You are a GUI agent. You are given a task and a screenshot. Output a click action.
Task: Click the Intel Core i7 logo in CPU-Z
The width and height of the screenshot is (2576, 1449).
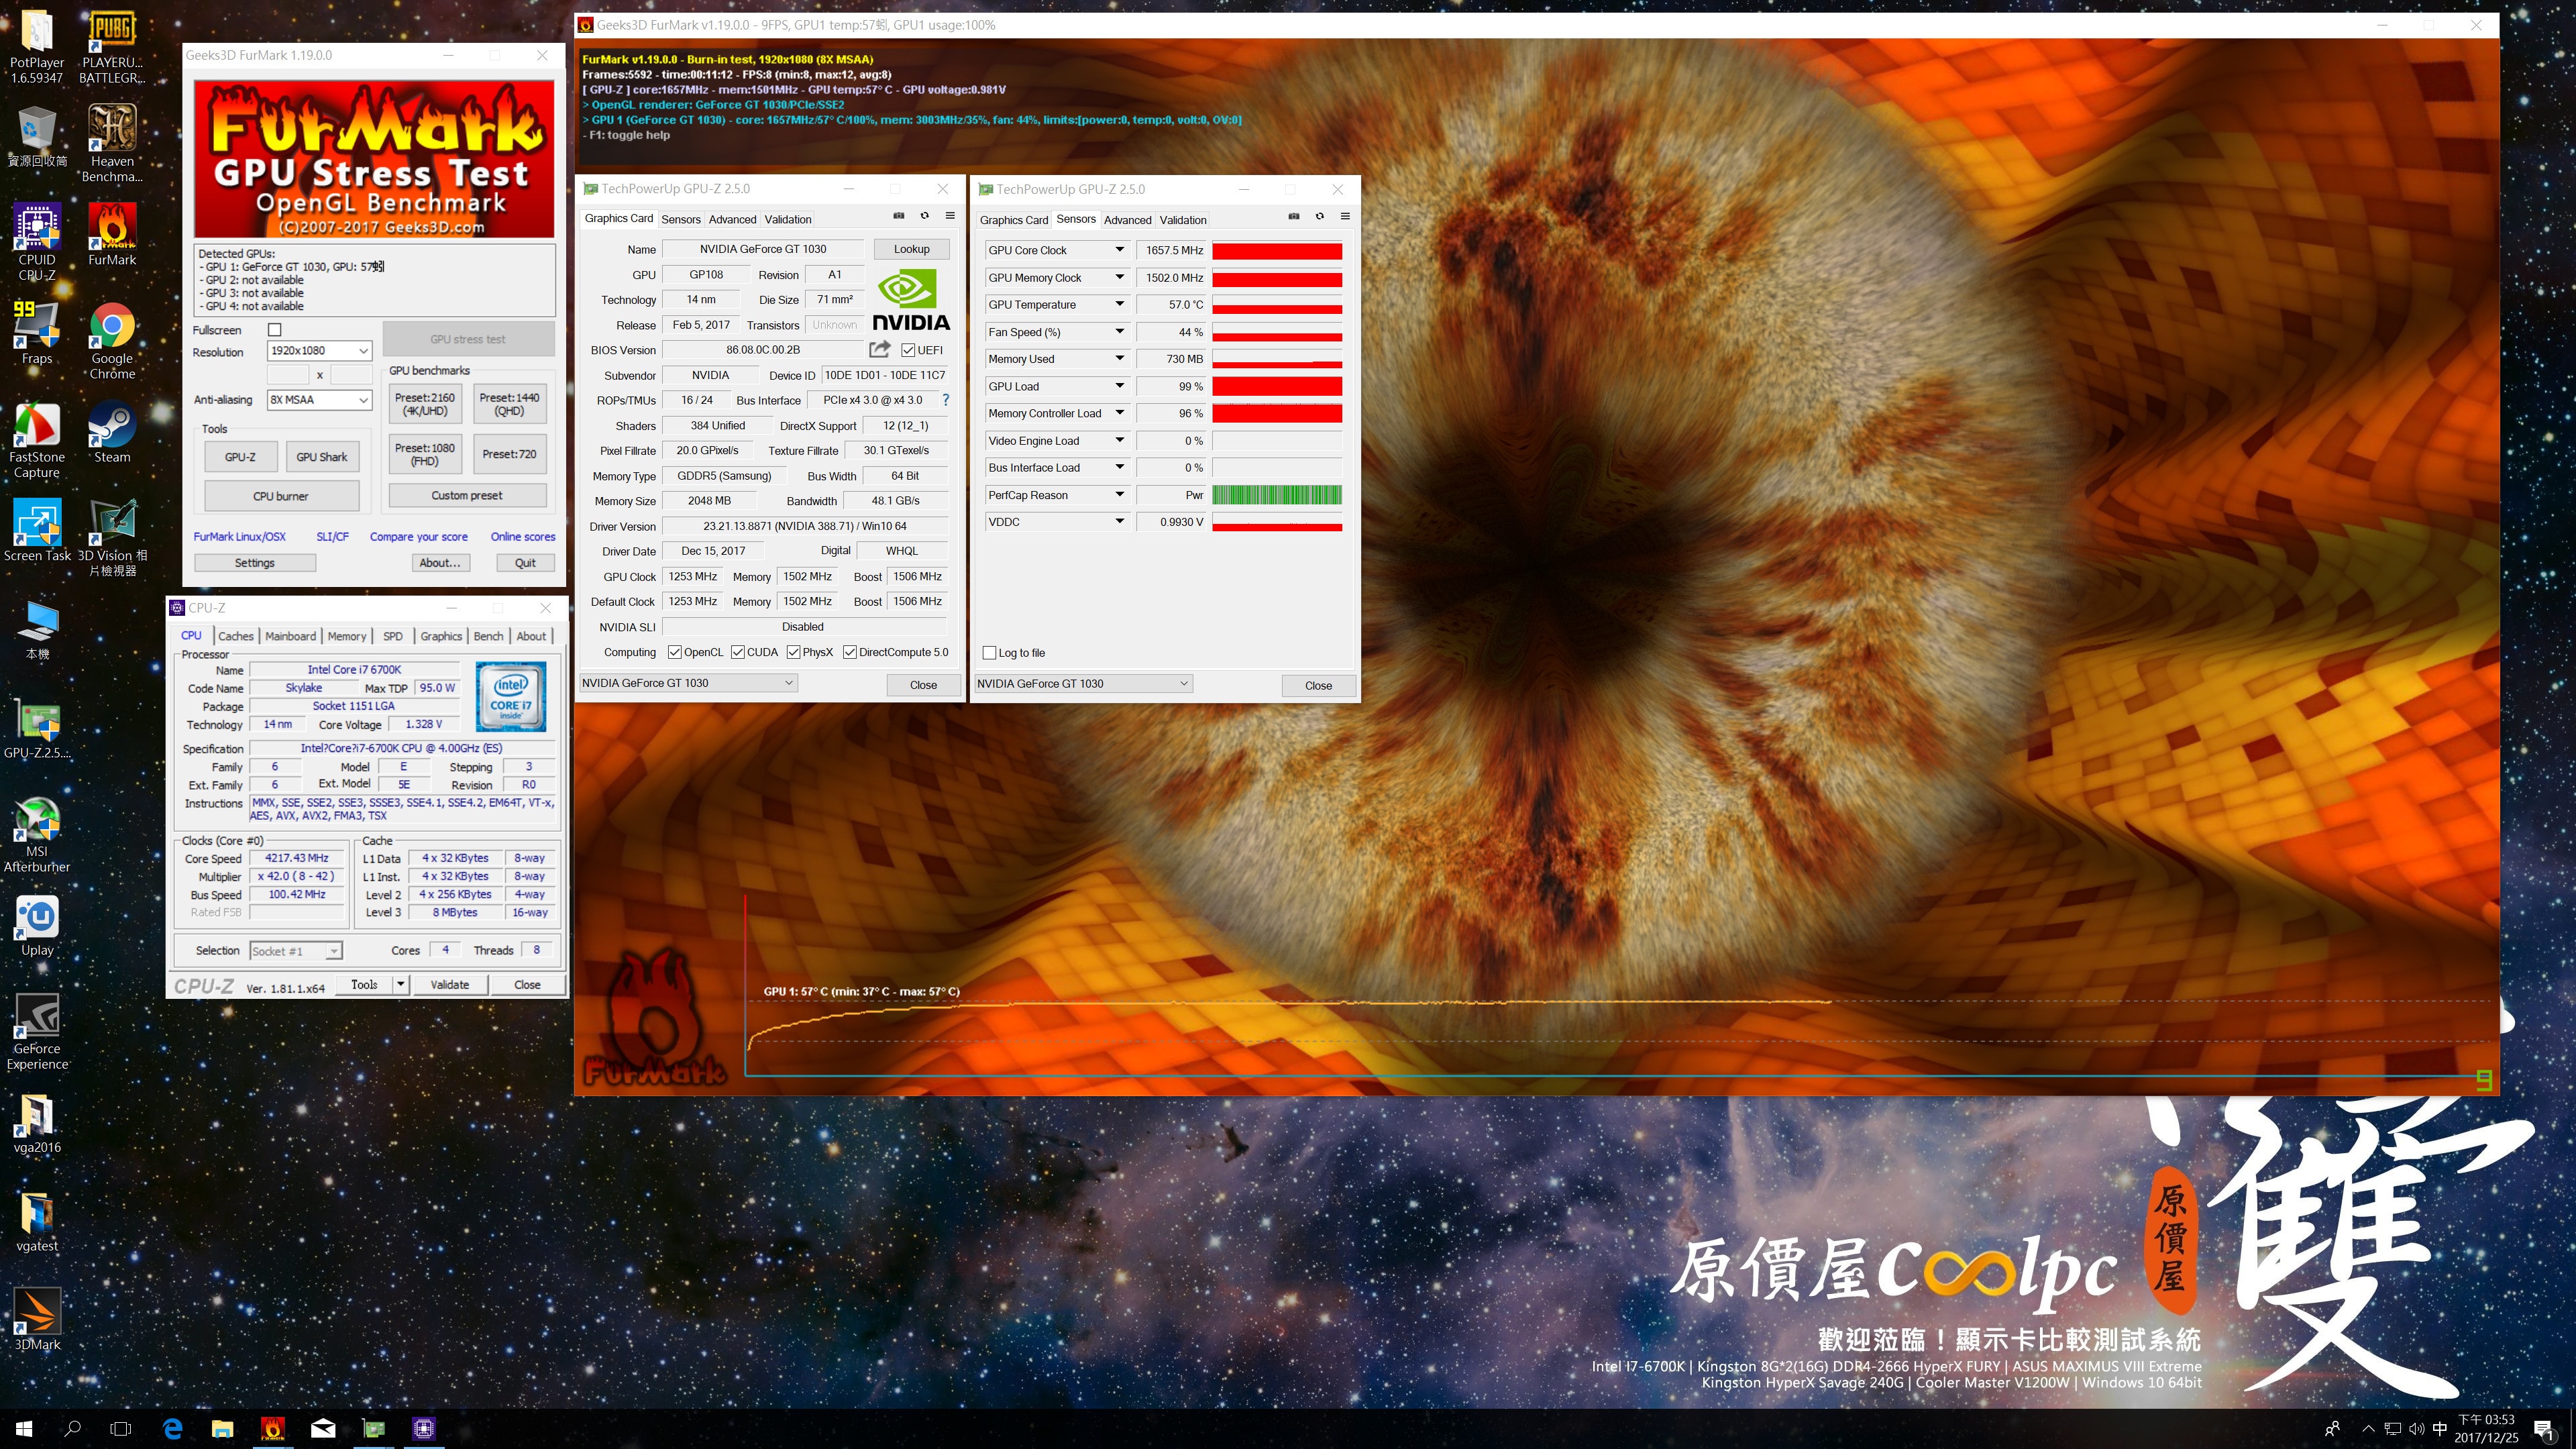point(511,696)
